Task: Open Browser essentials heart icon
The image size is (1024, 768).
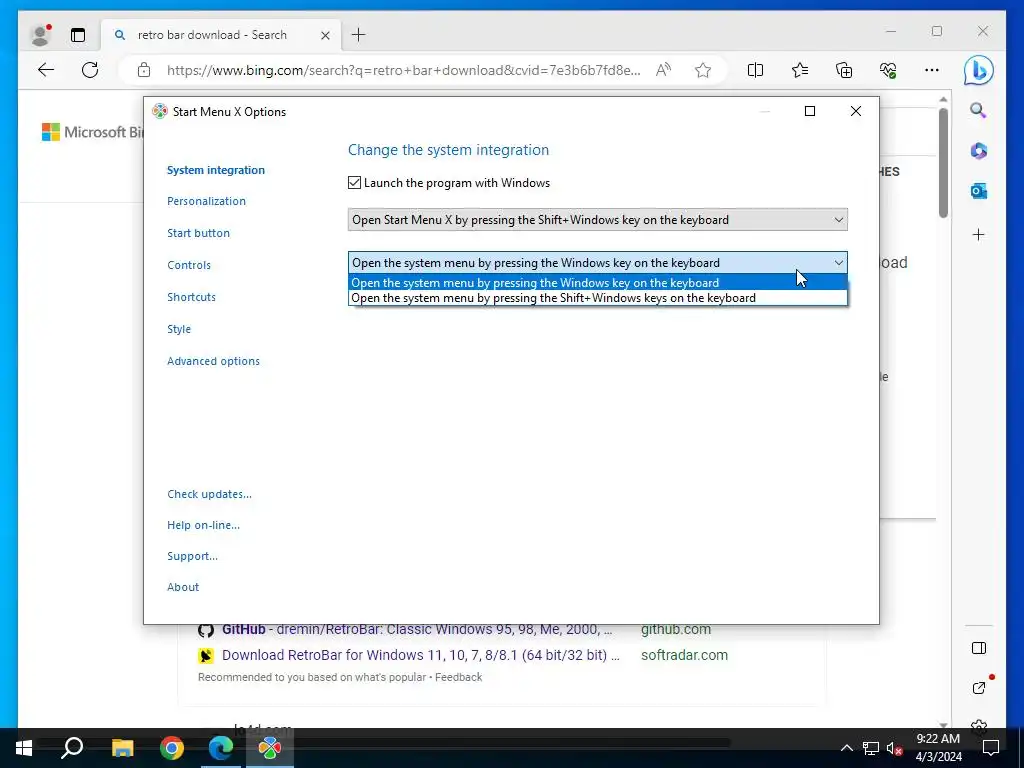Action: click(x=888, y=70)
